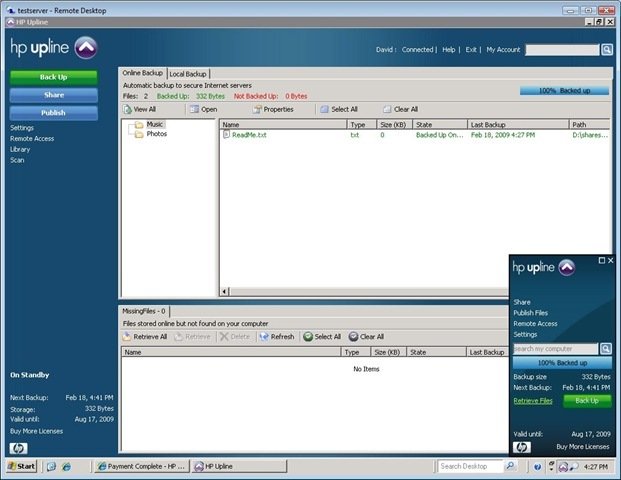The width and height of the screenshot is (621, 480).
Task: Select the MissingFiles - 0 tab
Action: 144,311
